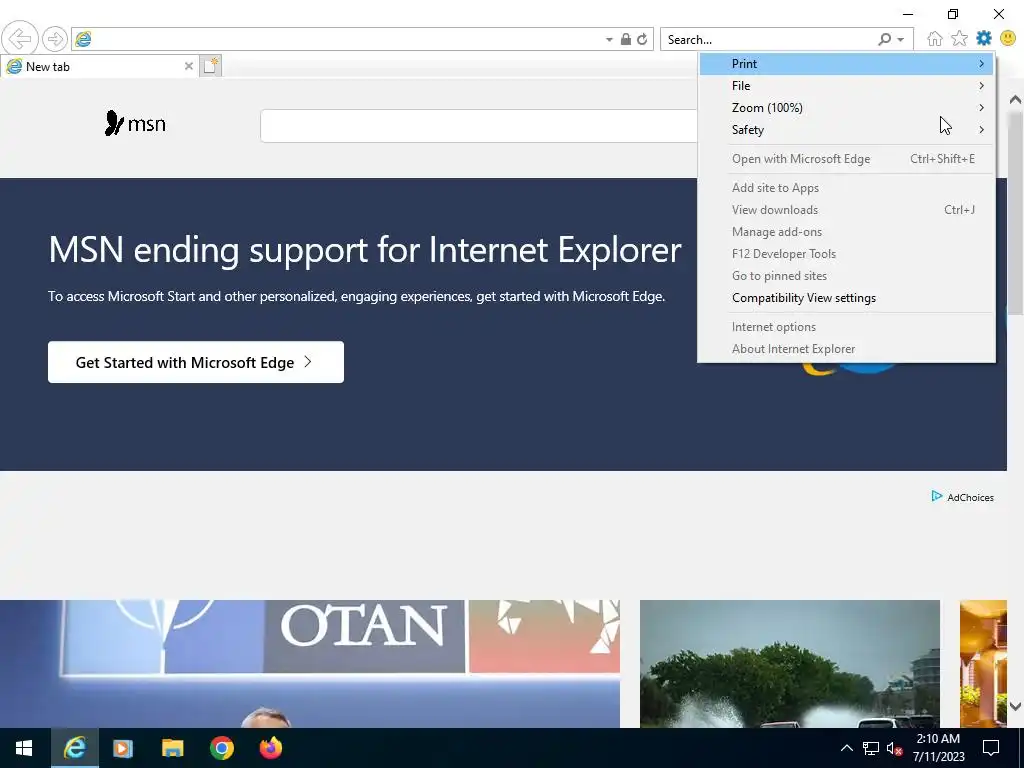Image resolution: width=1024 pixels, height=768 pixels.
Task: Open Favorites star icon
Action: 959,39
